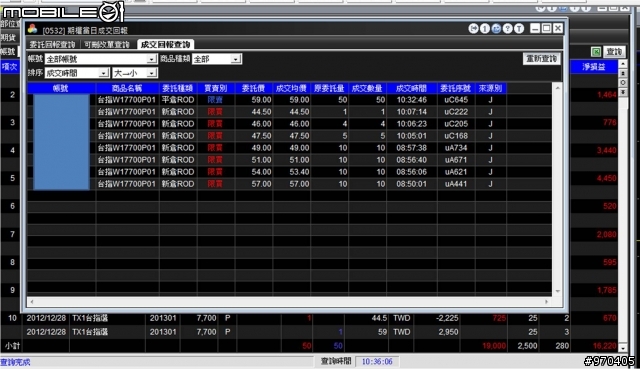Click the 2,950 value in background table

448,332
